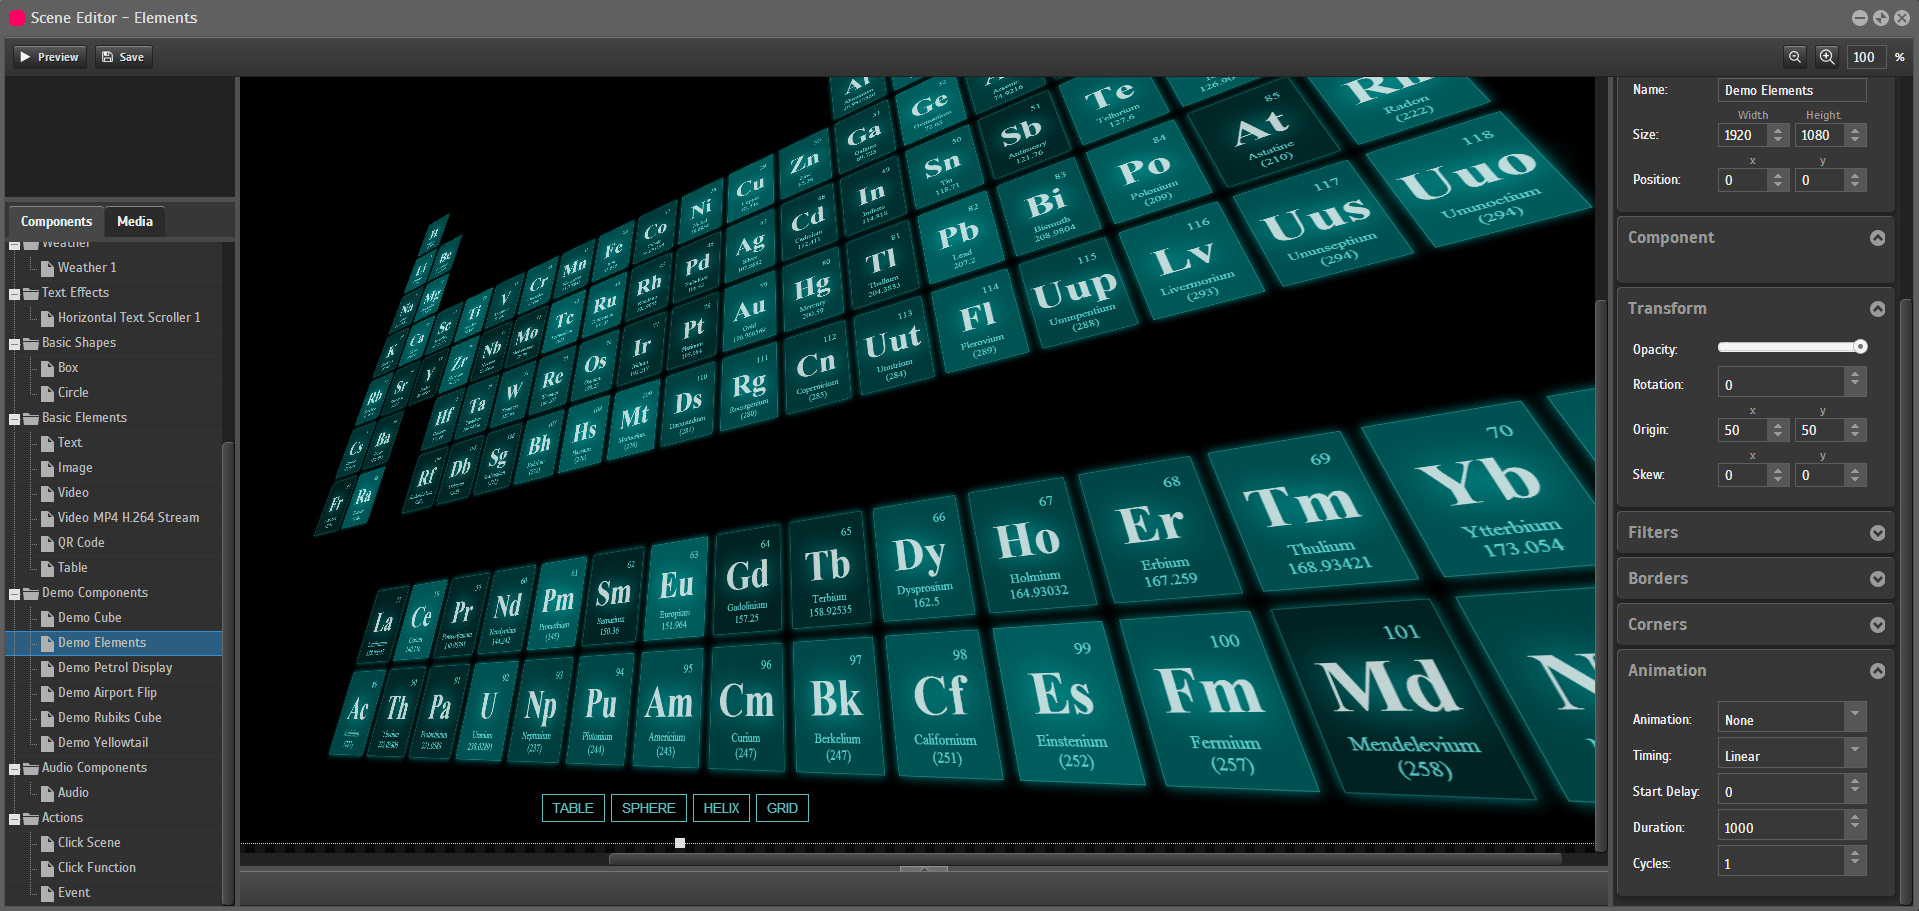Open the Animation type dropdown

click(x=1855, y=717)
